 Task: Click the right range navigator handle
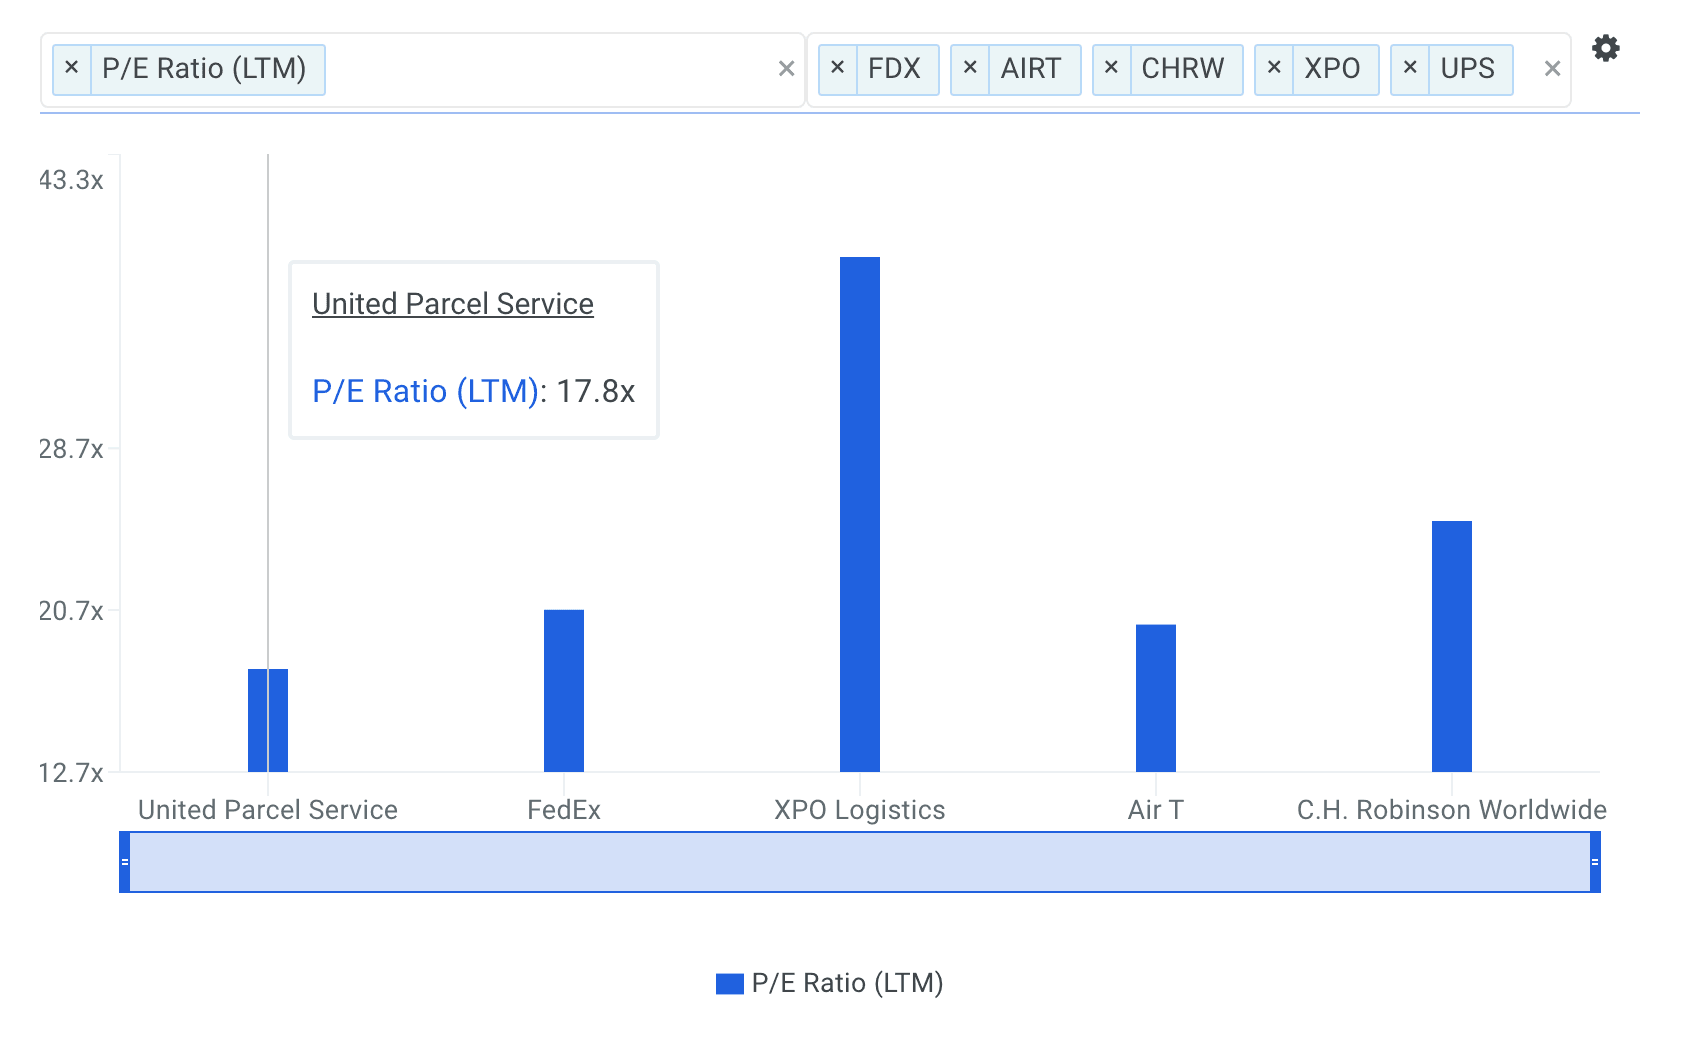[x=1595, y=862]
